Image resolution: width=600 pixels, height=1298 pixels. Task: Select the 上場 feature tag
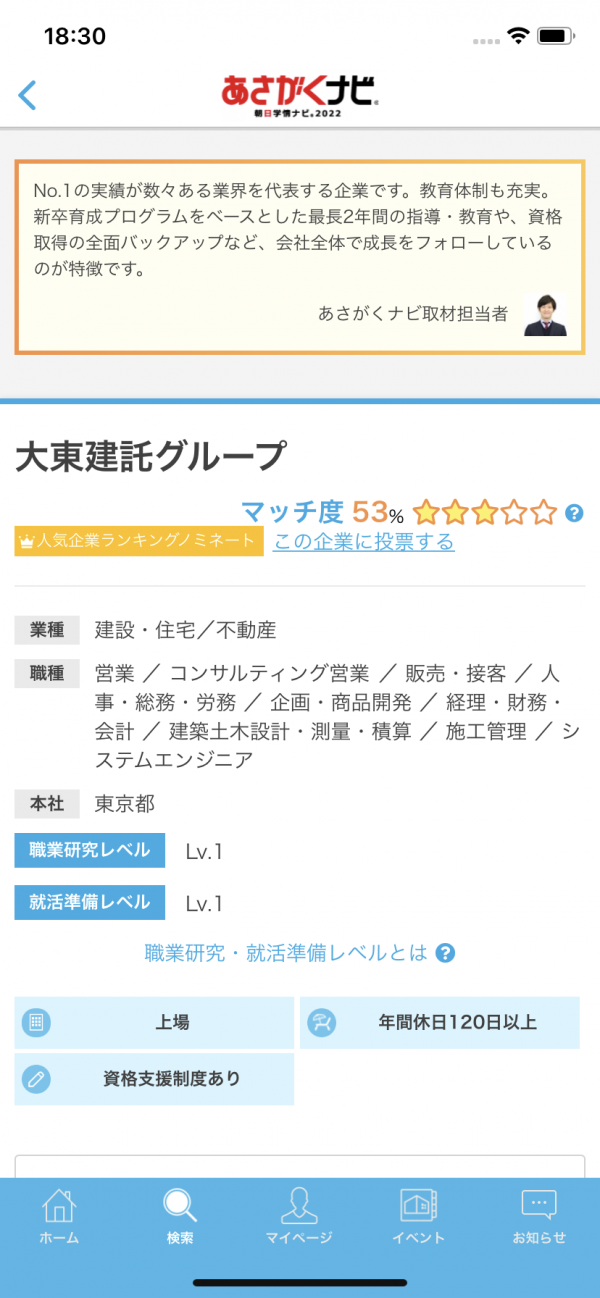154,1023
